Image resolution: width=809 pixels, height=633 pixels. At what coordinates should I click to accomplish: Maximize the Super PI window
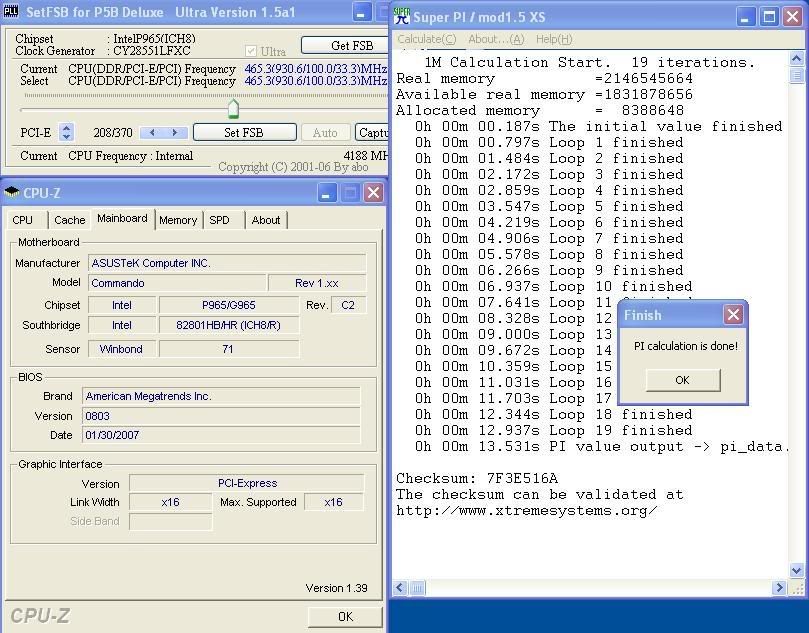coord(769,17)
